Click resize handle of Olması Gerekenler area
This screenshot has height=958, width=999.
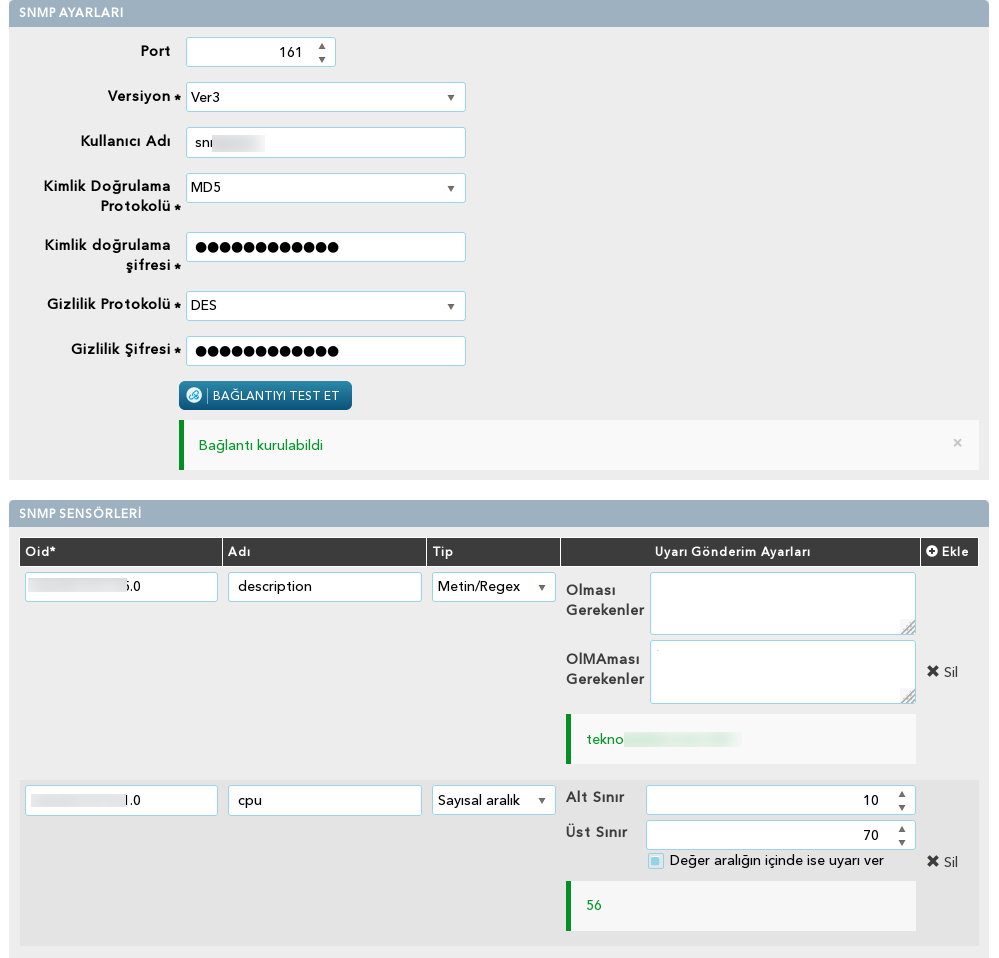(x=909, y=627)
